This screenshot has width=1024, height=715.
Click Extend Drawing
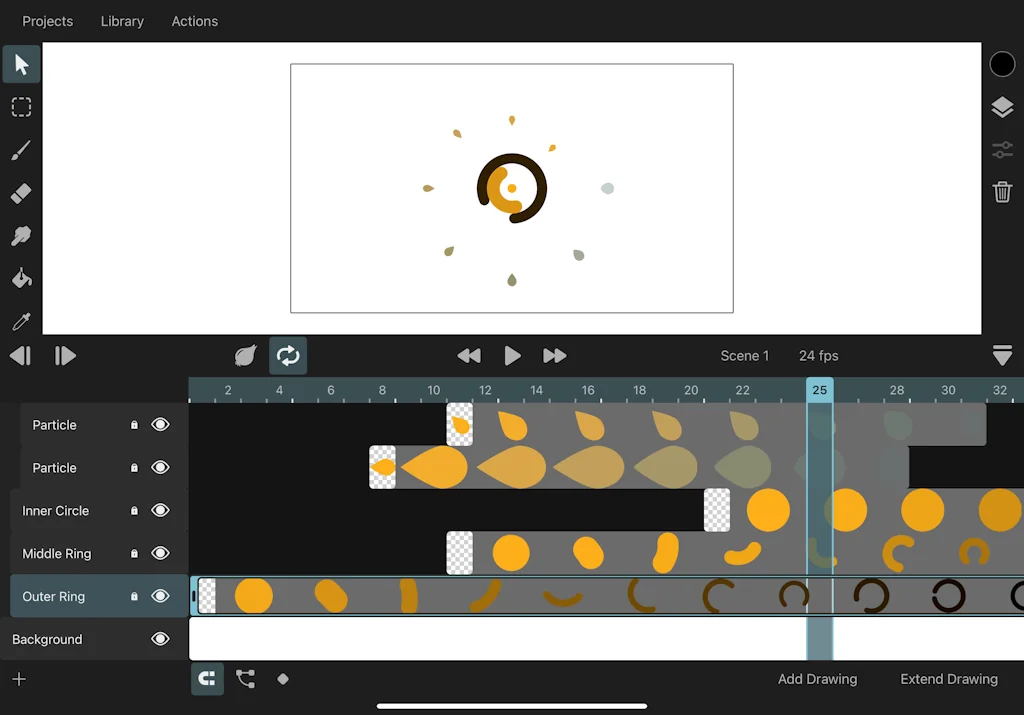949,679
